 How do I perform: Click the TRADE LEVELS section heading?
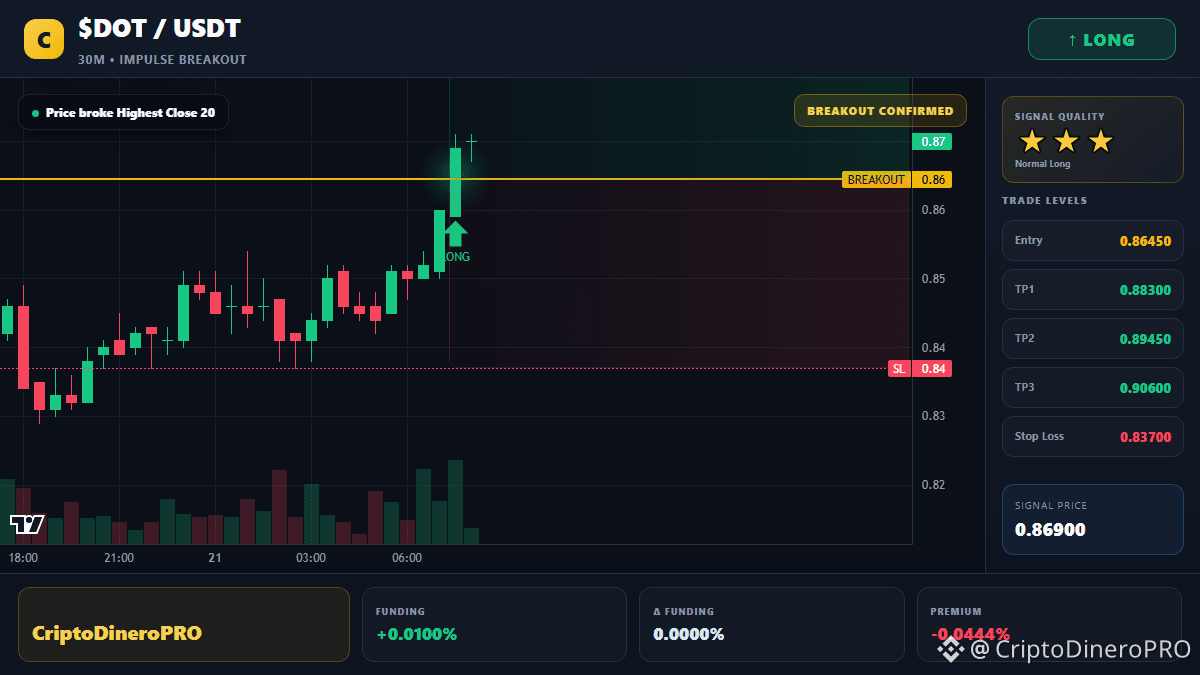click(x=1044, y=201)
